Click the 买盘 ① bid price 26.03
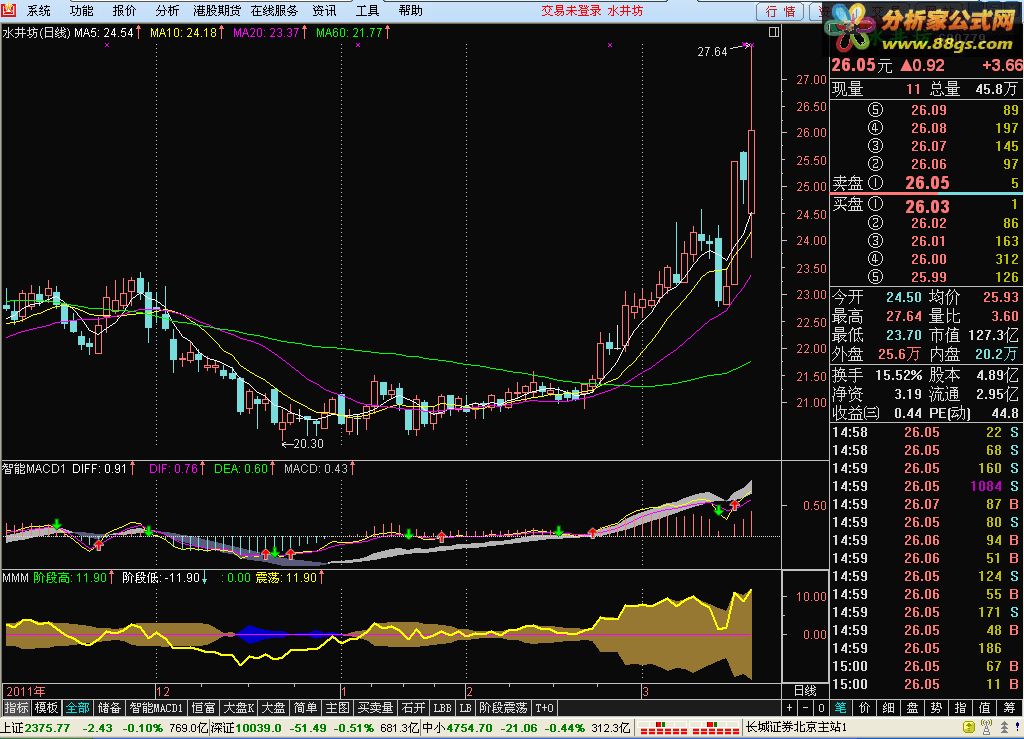 coord(927,206)
